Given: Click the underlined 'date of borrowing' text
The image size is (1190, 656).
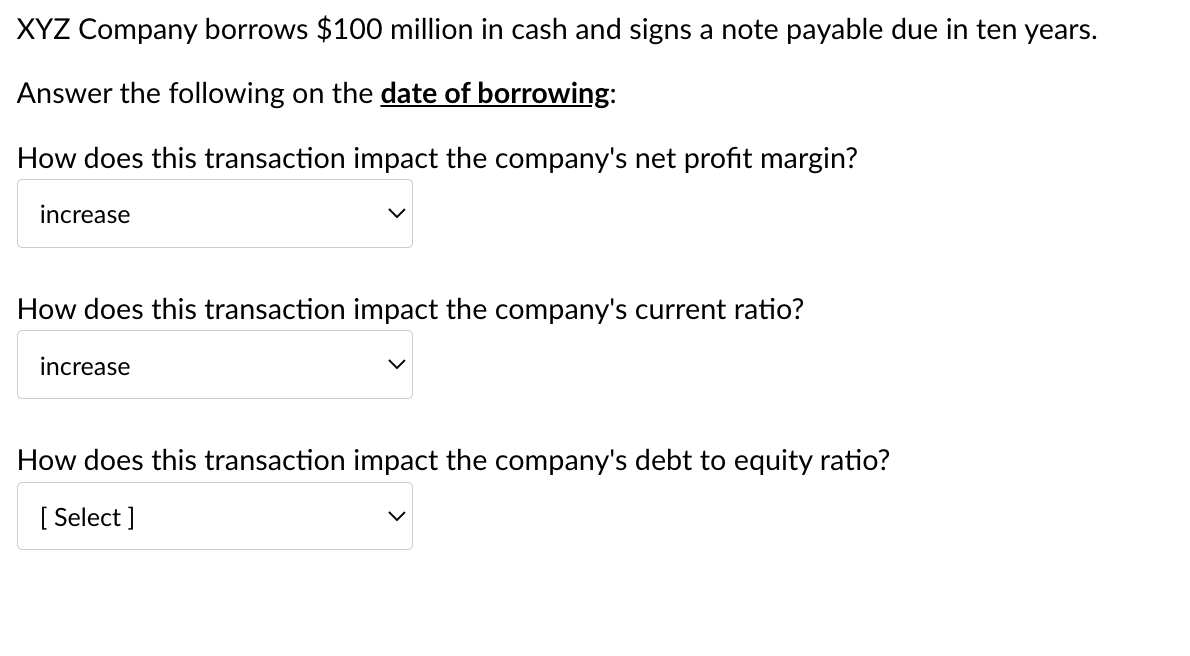Looking at the screenshot, I should click(x=493, y=92).
